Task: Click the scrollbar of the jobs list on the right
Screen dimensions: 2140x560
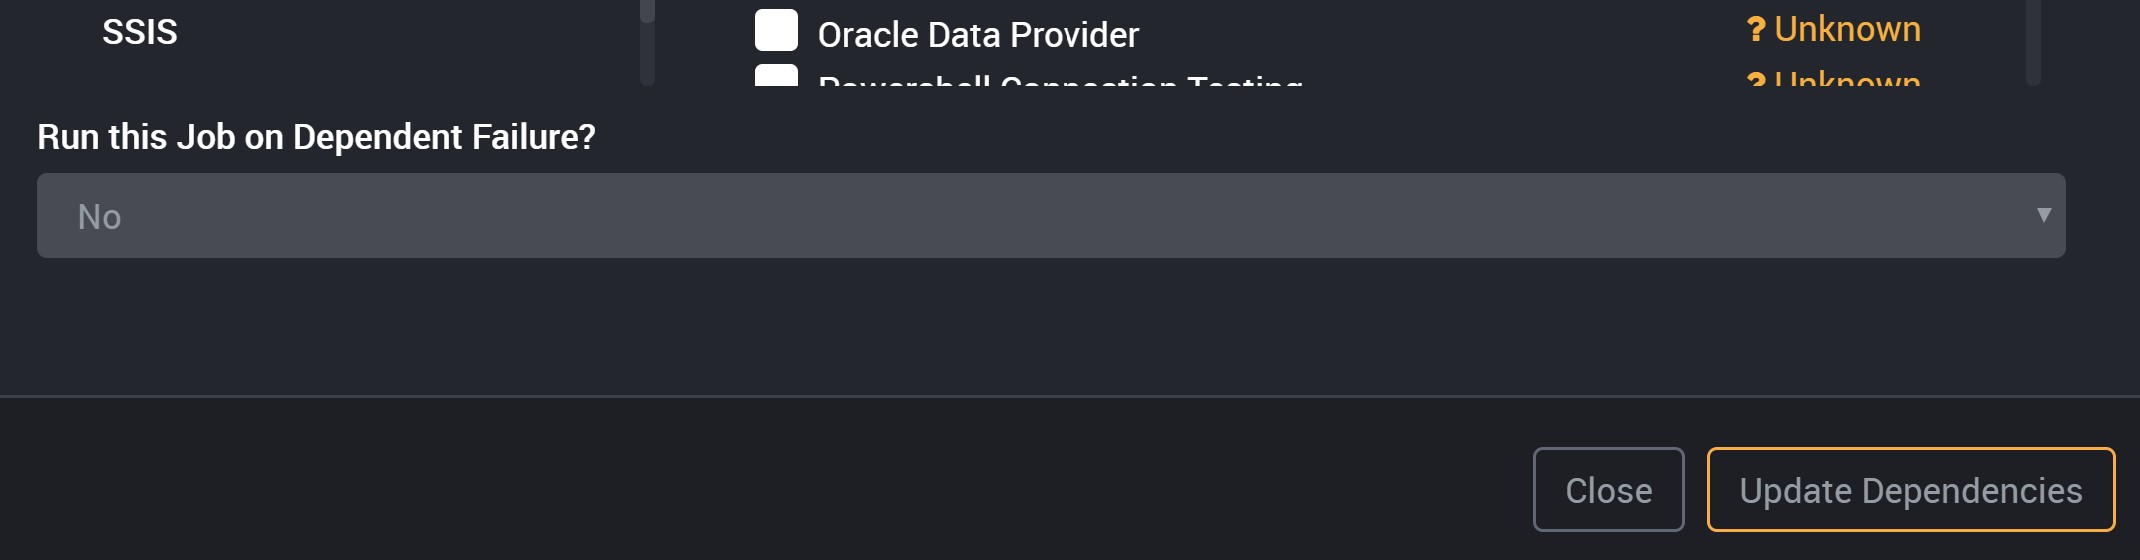Action: point(2033,42)
